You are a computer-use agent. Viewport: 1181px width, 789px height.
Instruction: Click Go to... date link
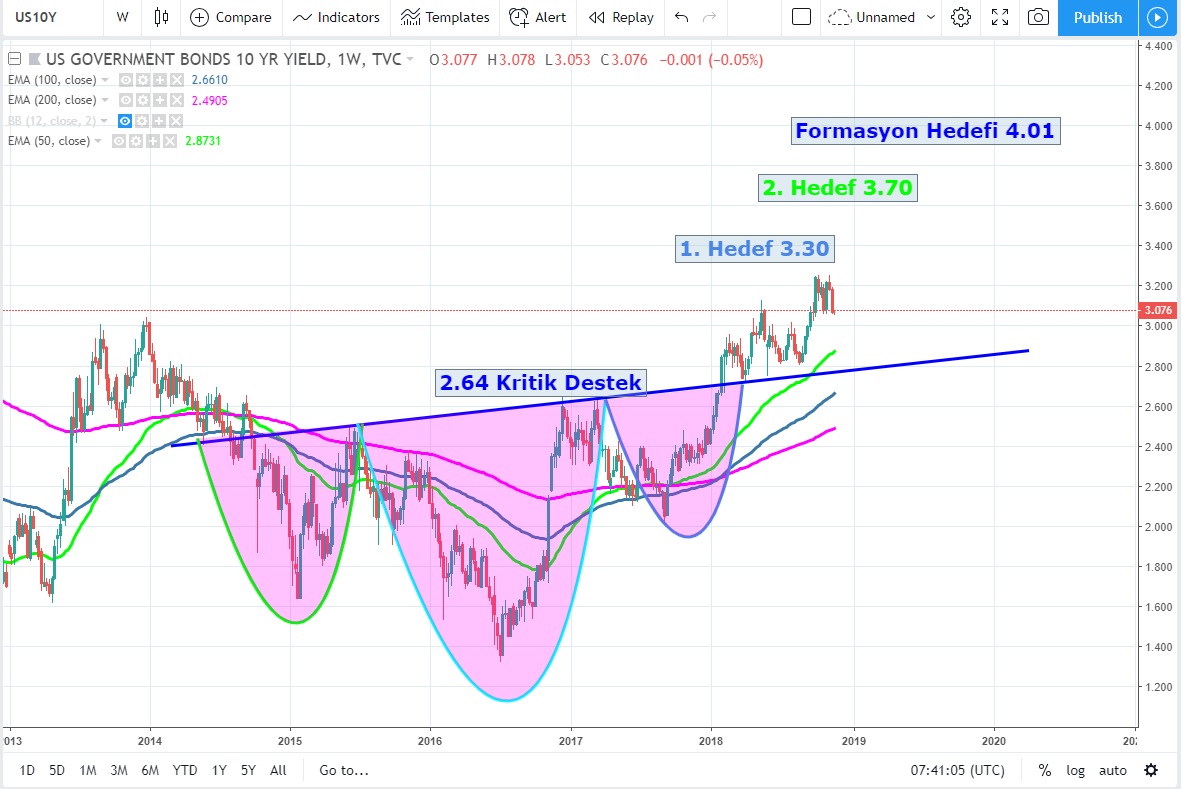344,770
